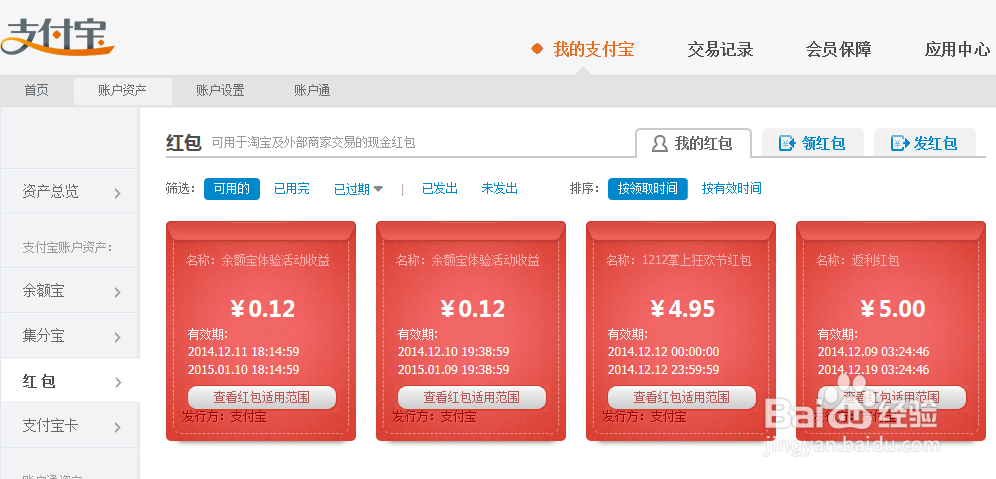Click the person icon on 我的红包 tab
This screenshot has height=479, width=996.
(x=659, y=144)
